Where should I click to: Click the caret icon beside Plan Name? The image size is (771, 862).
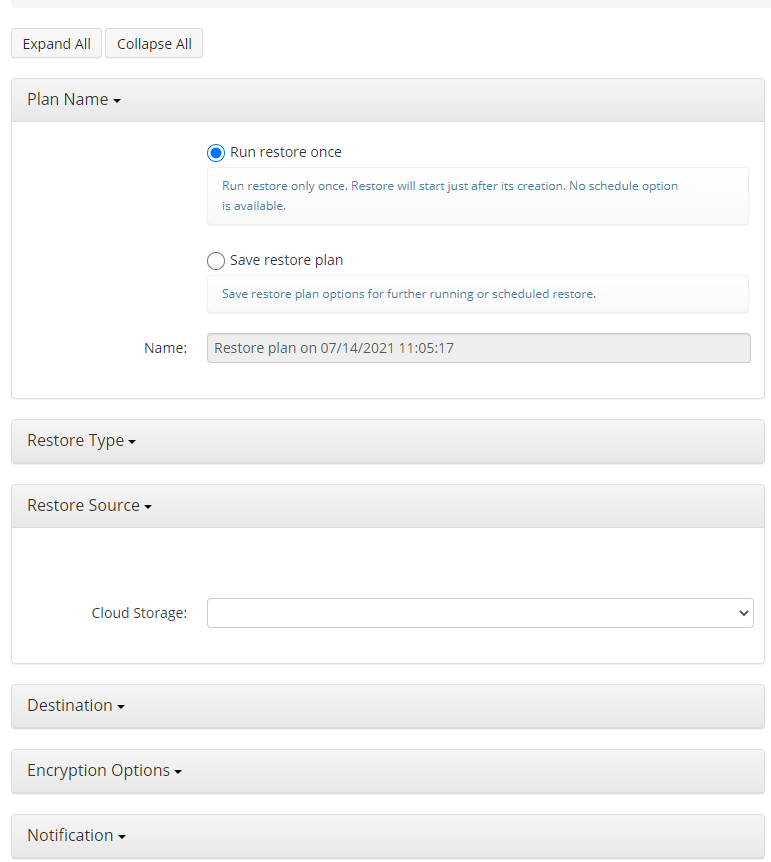(x=117, y=101)
